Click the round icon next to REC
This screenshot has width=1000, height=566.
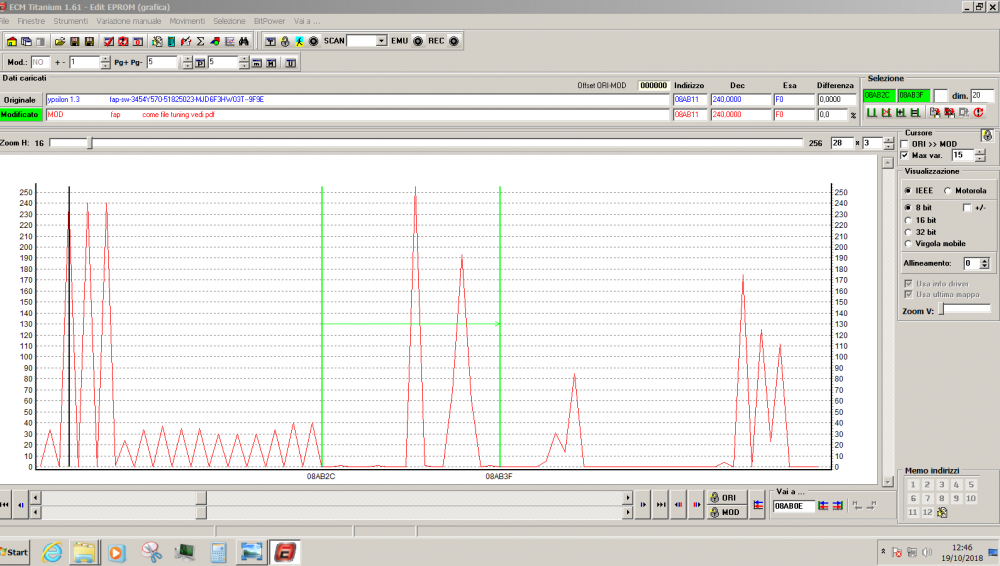point(454,41)
